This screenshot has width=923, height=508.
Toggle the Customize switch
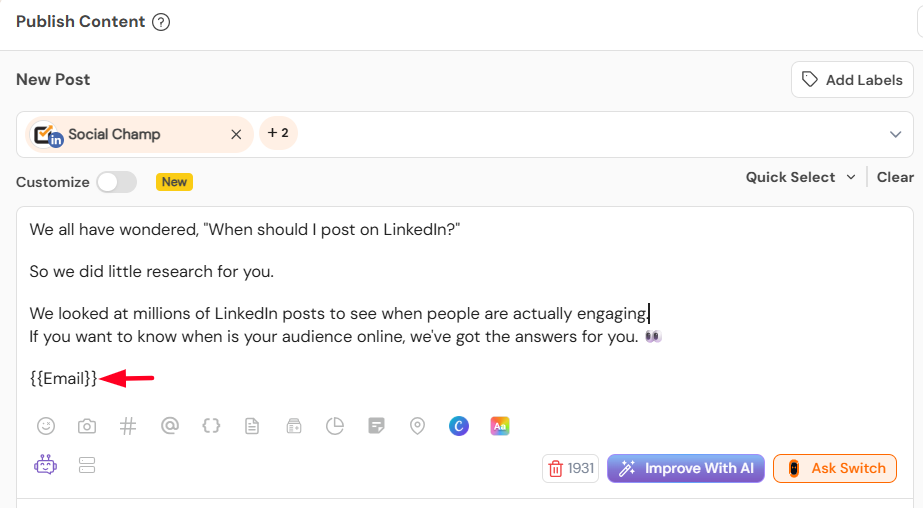(117, 182)
